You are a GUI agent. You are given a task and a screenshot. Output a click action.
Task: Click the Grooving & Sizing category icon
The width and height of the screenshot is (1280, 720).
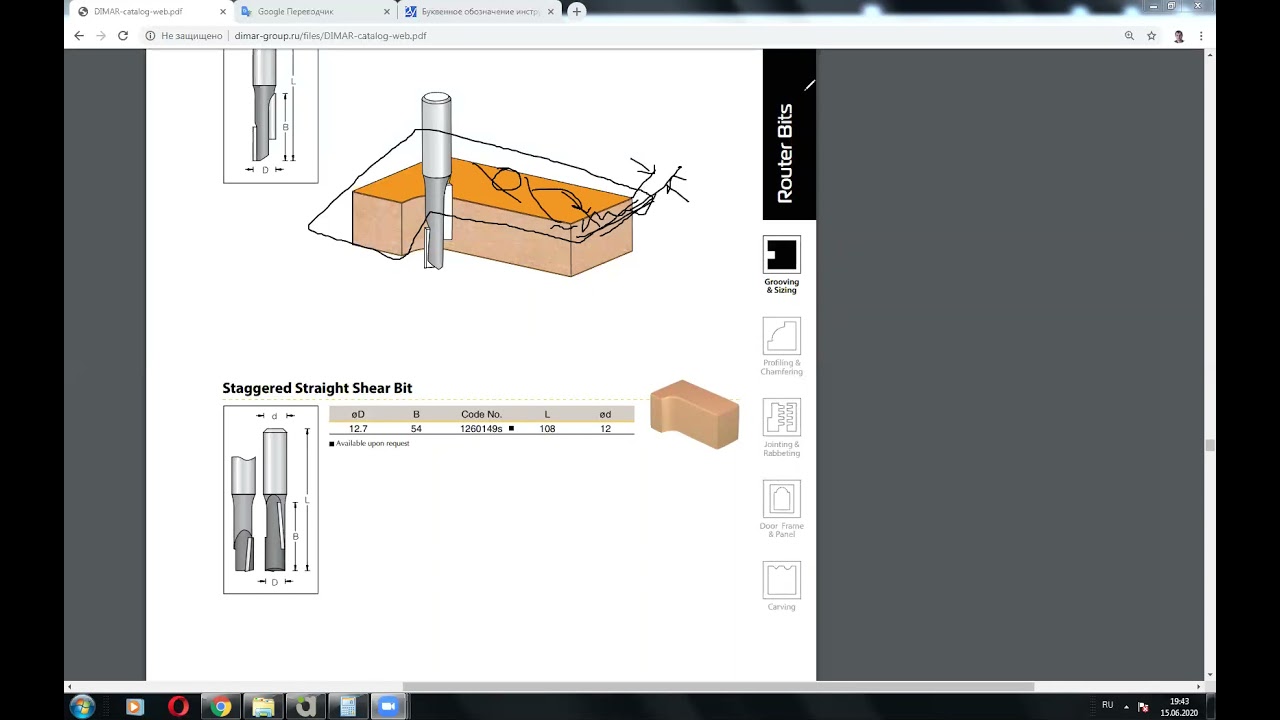(x=782, y=254)
